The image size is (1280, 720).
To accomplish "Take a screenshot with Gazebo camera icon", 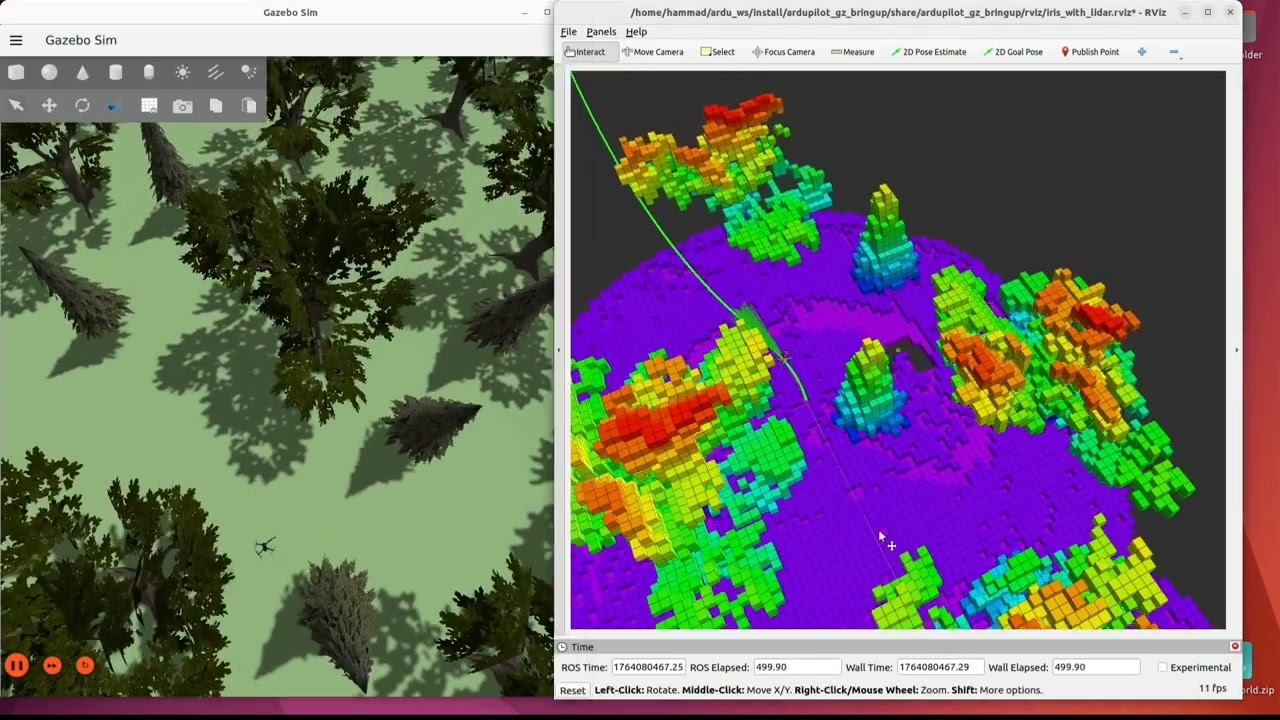I will coord(182,105).
